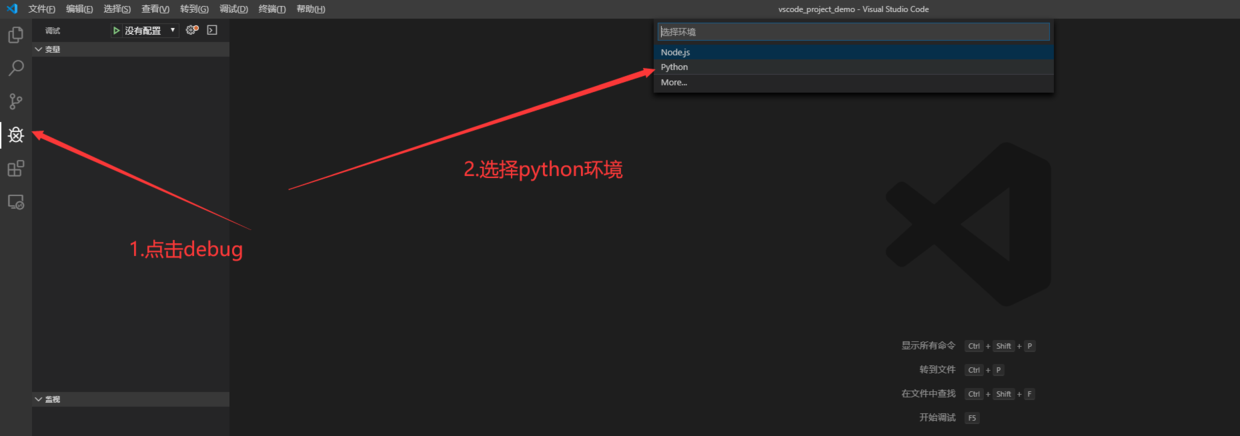Image resolution: width=1240 pixels, height=436 pixels.
Task: Open the 终端(T) menu
Action: coord(272,9)
